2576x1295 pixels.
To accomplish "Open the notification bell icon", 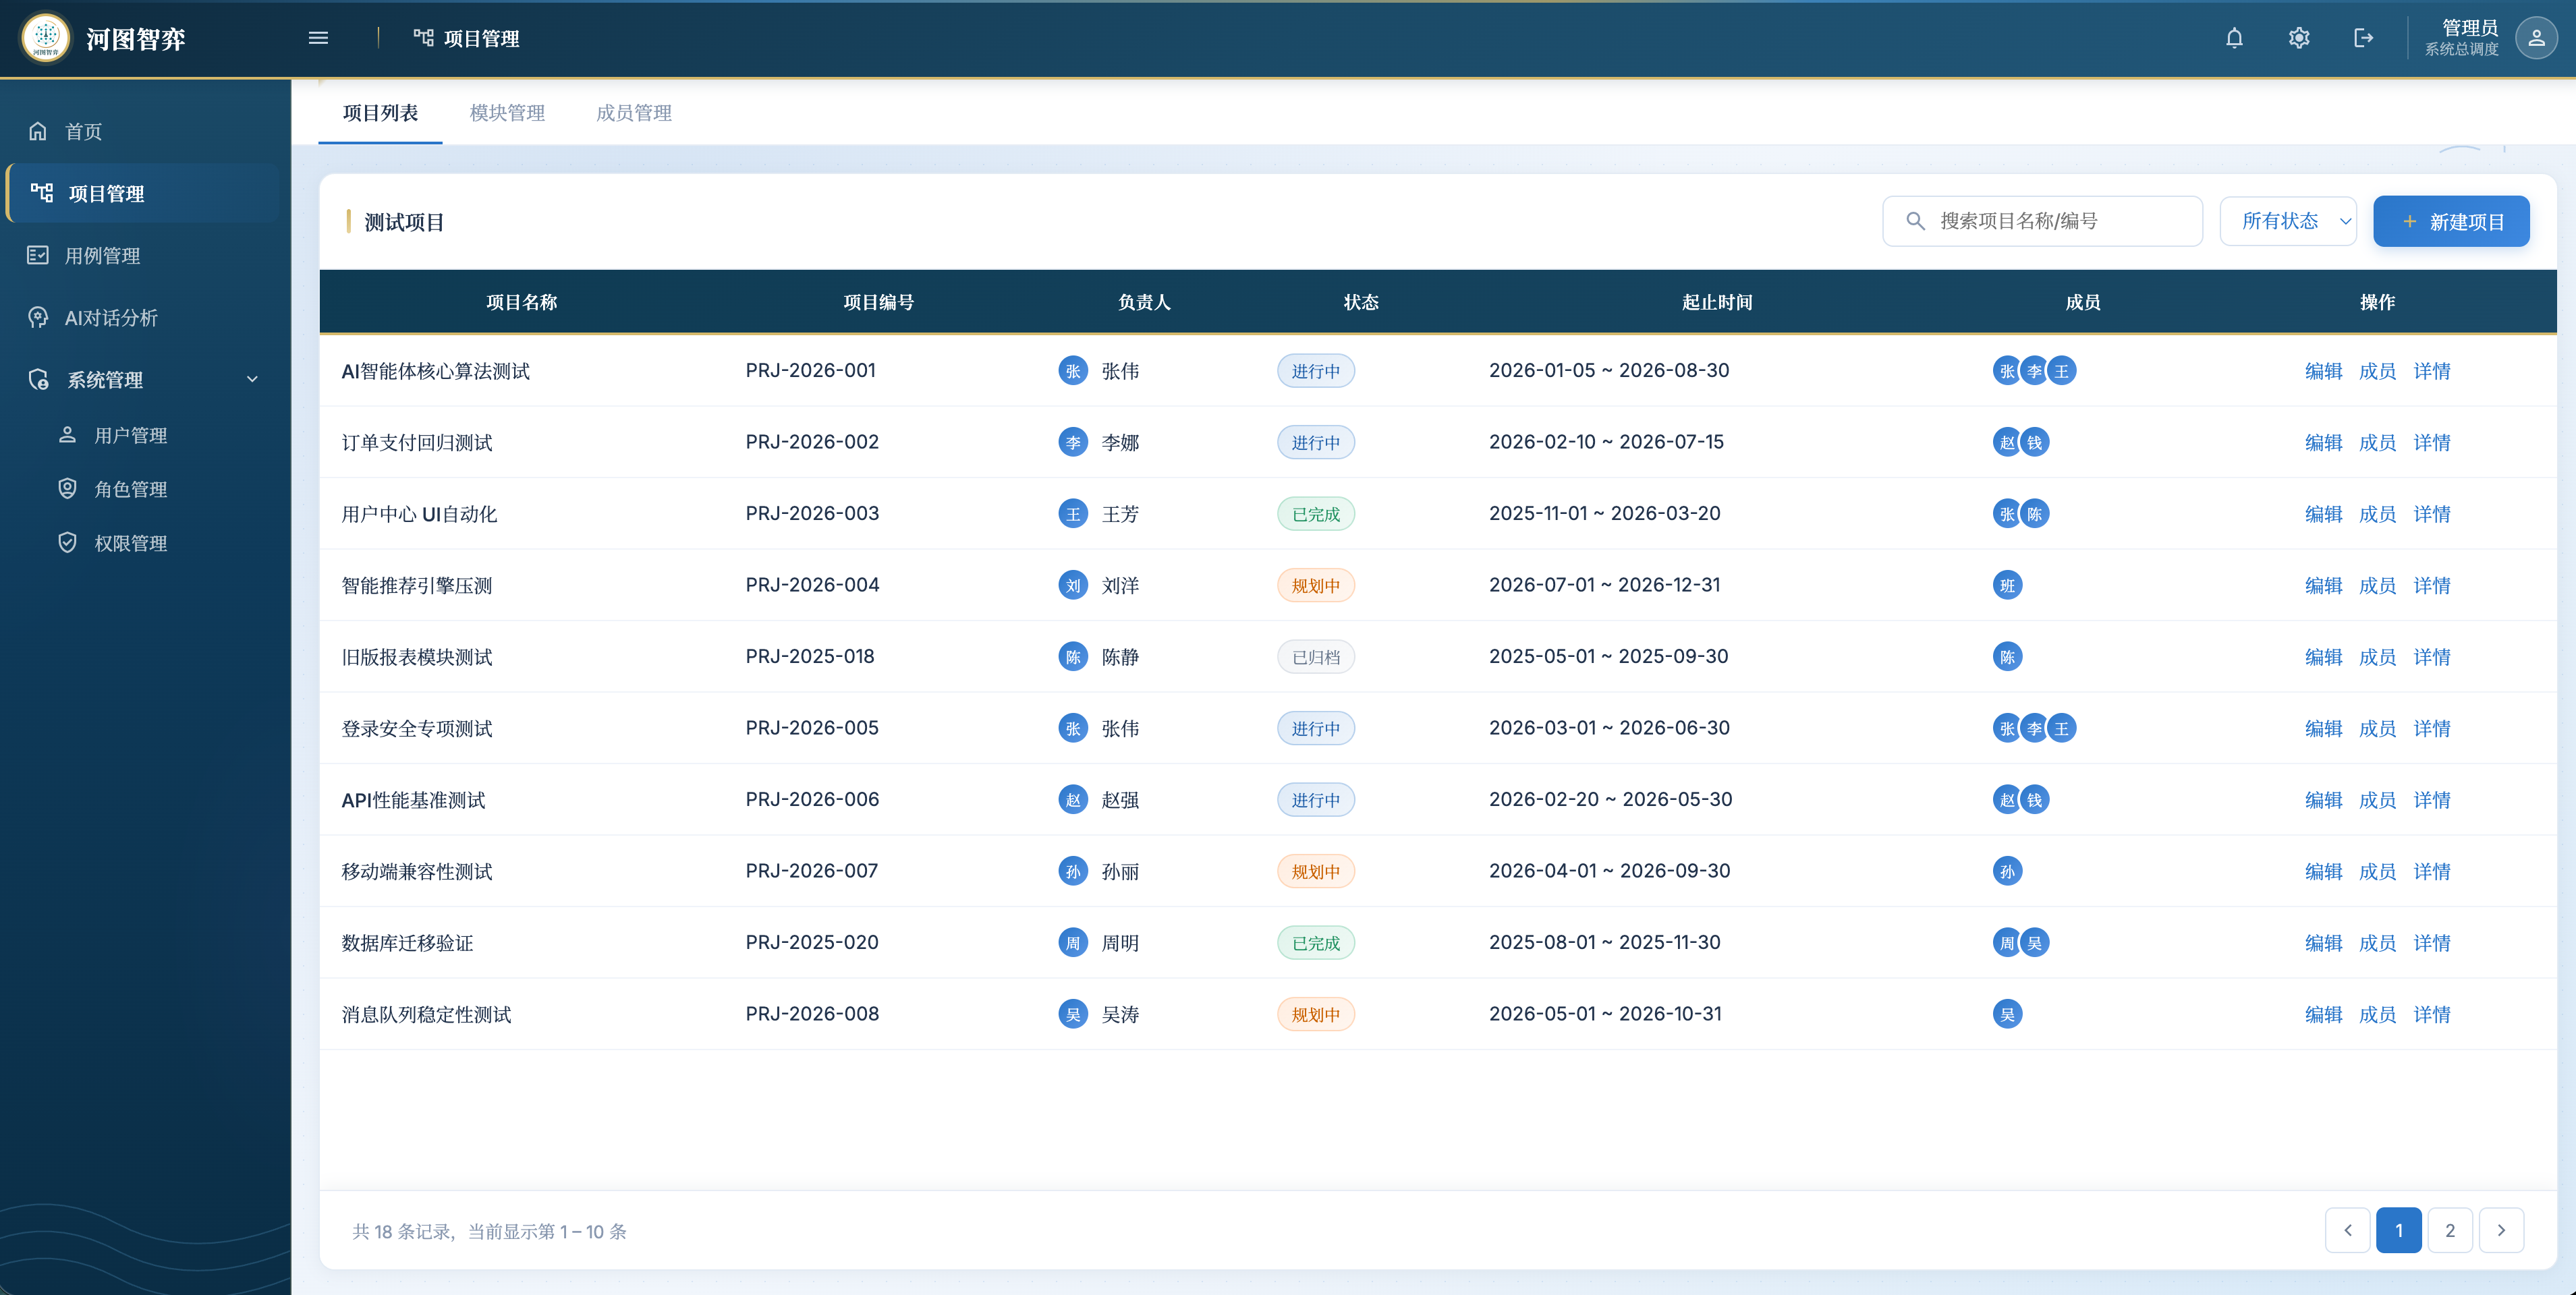I will 2234,38.
